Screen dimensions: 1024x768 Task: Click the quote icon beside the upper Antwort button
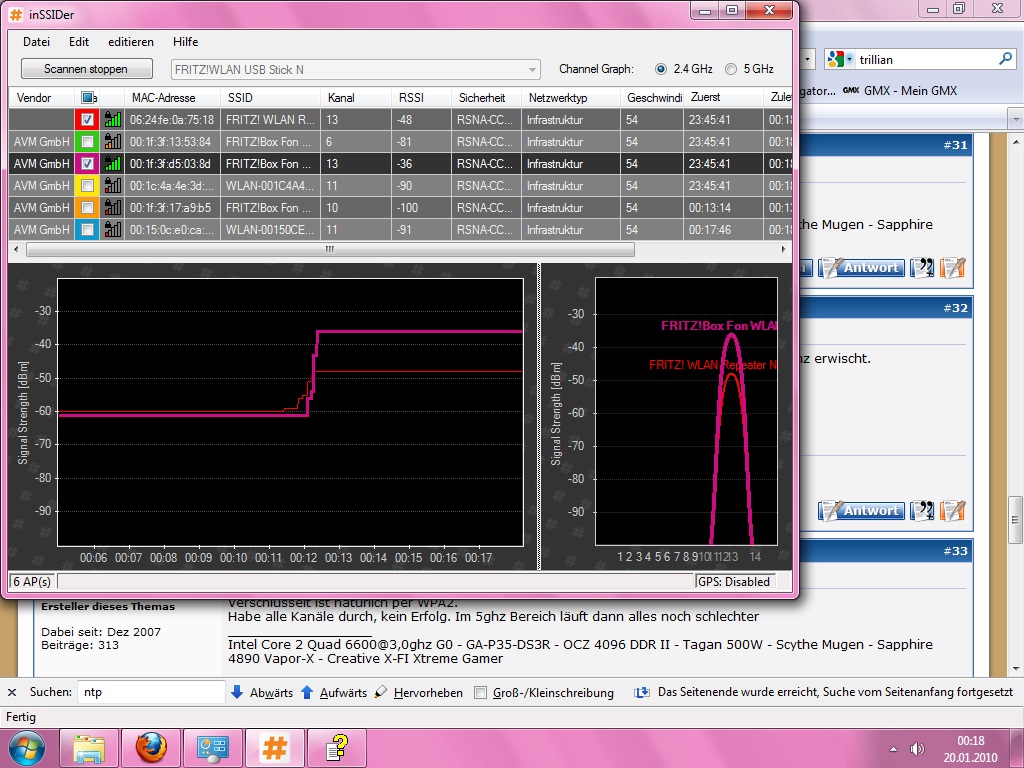922,268
